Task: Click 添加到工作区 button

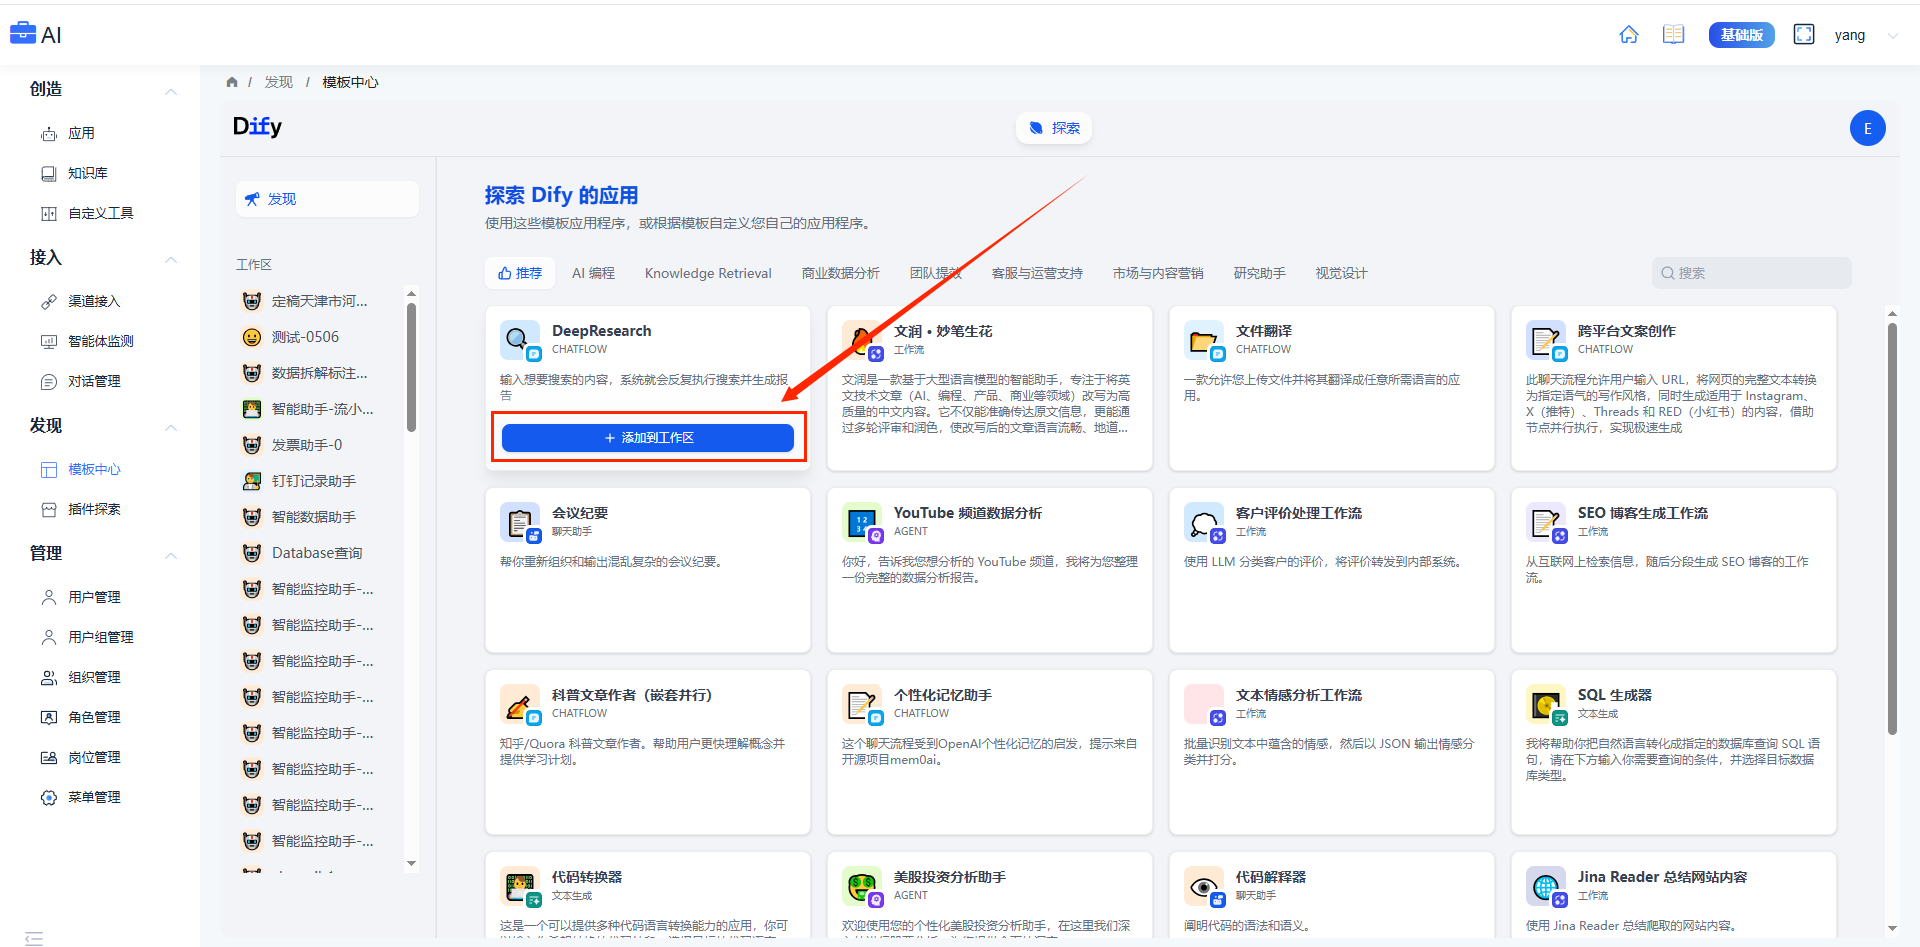Action: pyautogui.click(x=648, y=438)
